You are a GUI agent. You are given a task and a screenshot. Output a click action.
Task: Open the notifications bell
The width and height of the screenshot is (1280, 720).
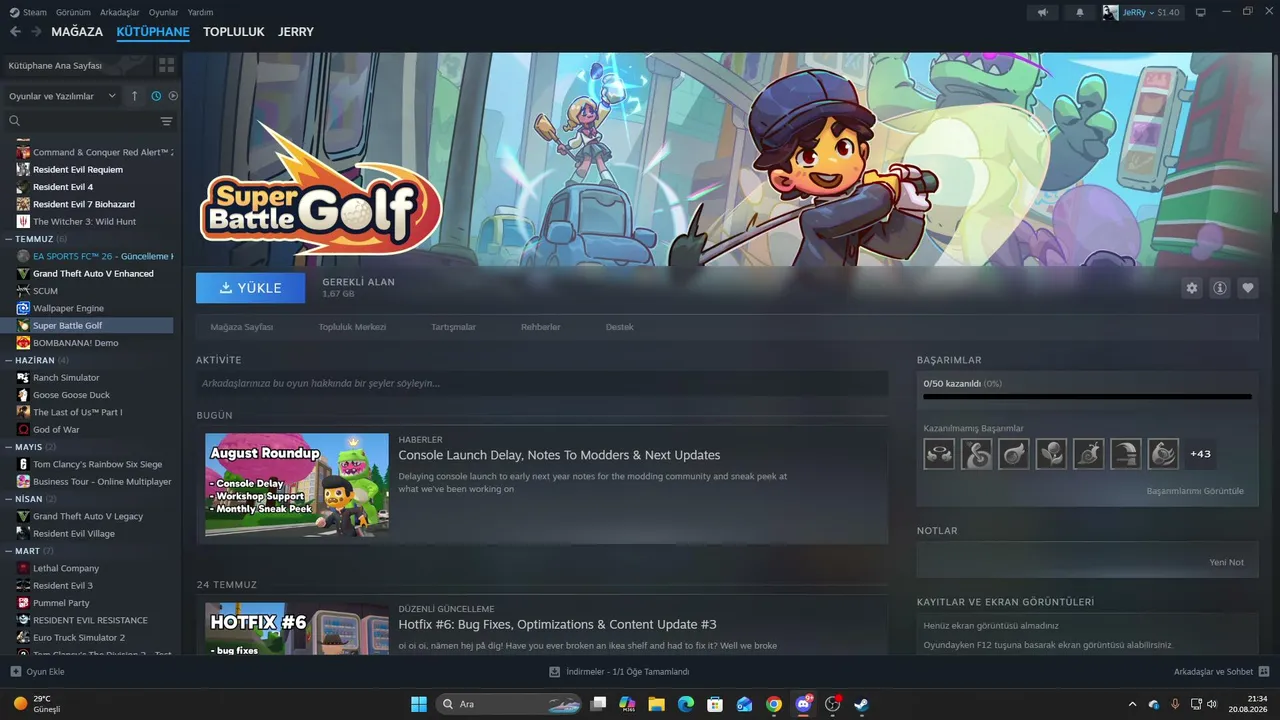1080,12
